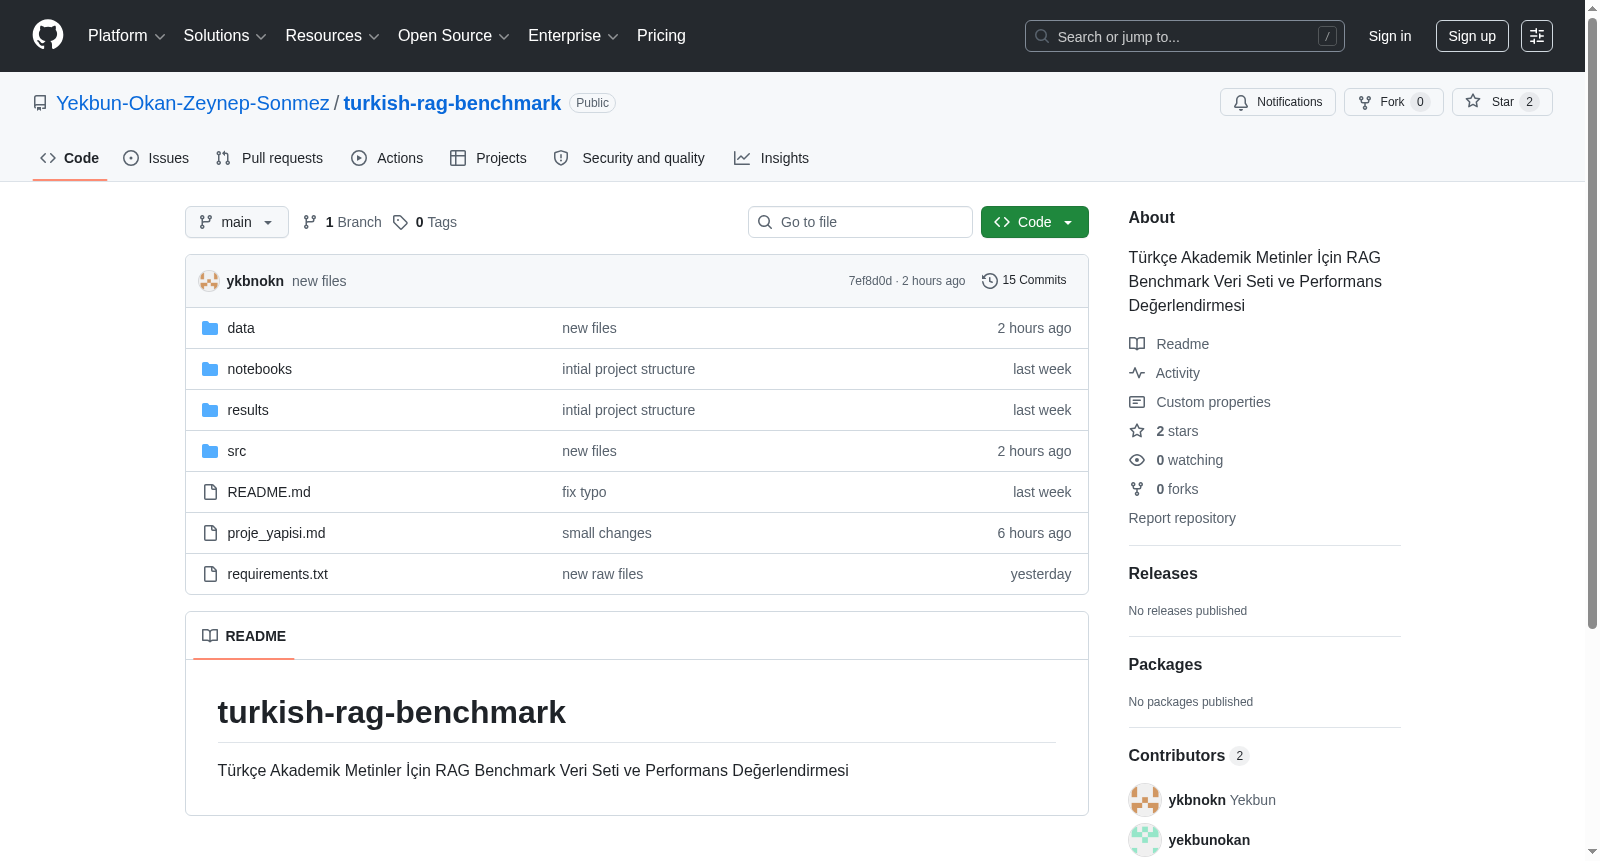Click the notebooks folder icon
This screenshot has width=1600, height=861.
coord(210,369)
